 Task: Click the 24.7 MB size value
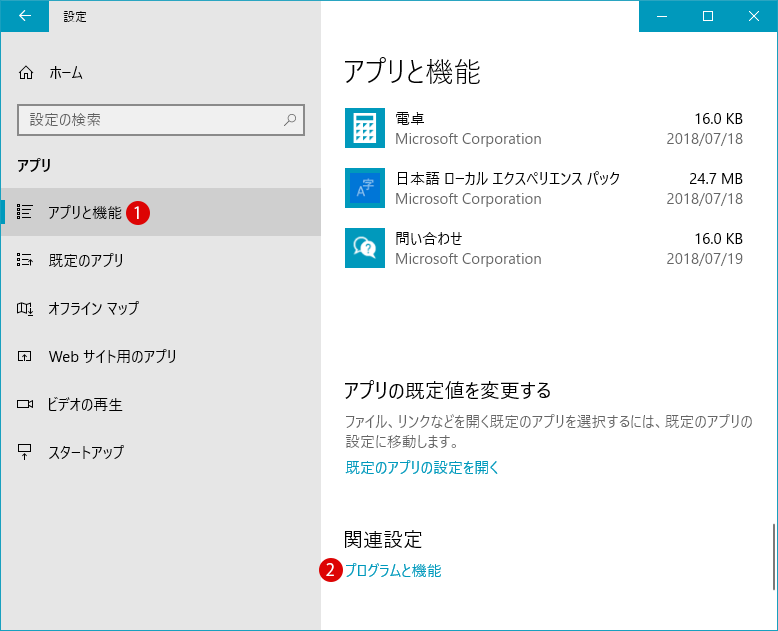click(x=715, y=179)
